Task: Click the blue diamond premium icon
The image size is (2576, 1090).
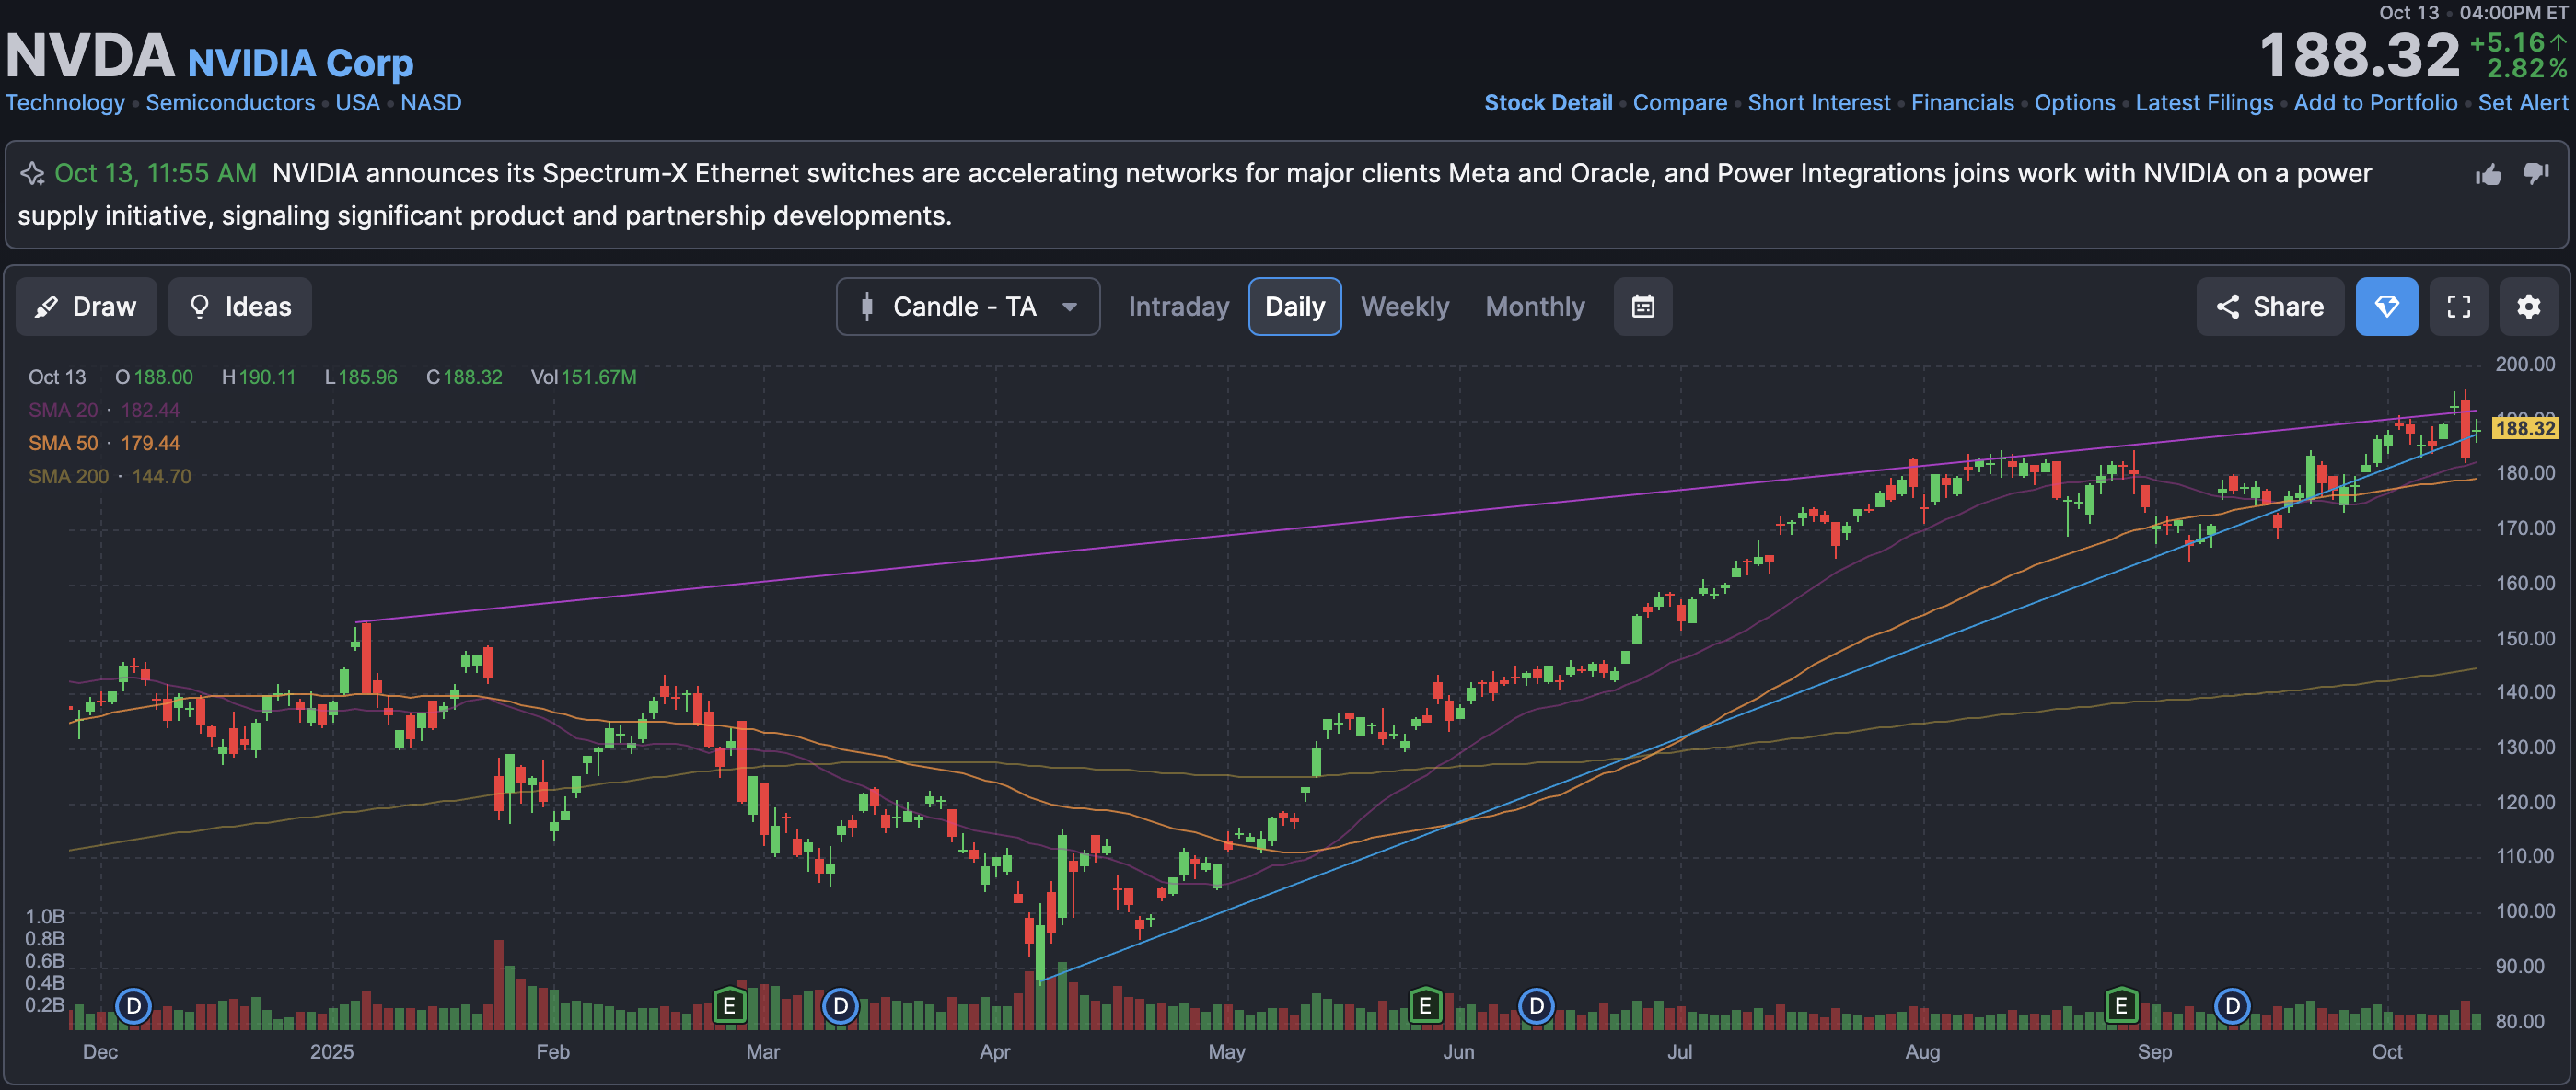Action: pos(2386,307)
